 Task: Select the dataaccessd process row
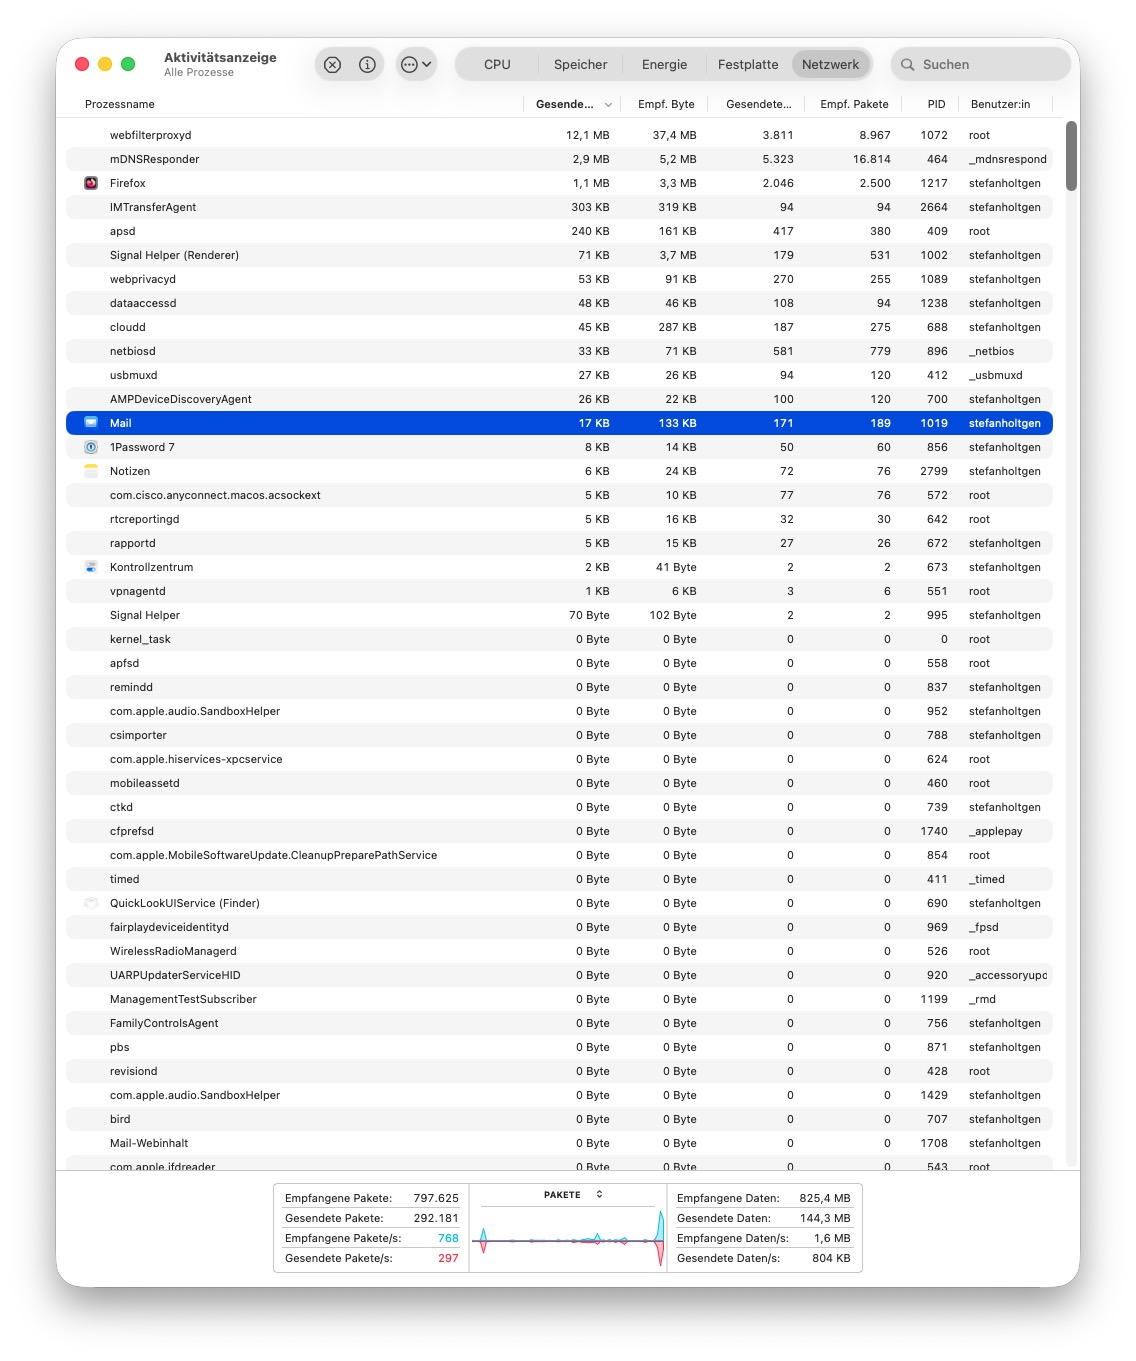click(559, 303)
